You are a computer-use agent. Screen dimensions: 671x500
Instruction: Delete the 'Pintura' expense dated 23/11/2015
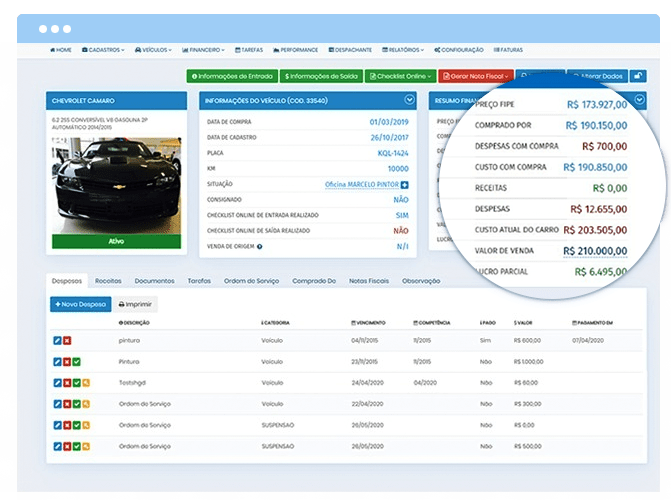pos(67,362)
